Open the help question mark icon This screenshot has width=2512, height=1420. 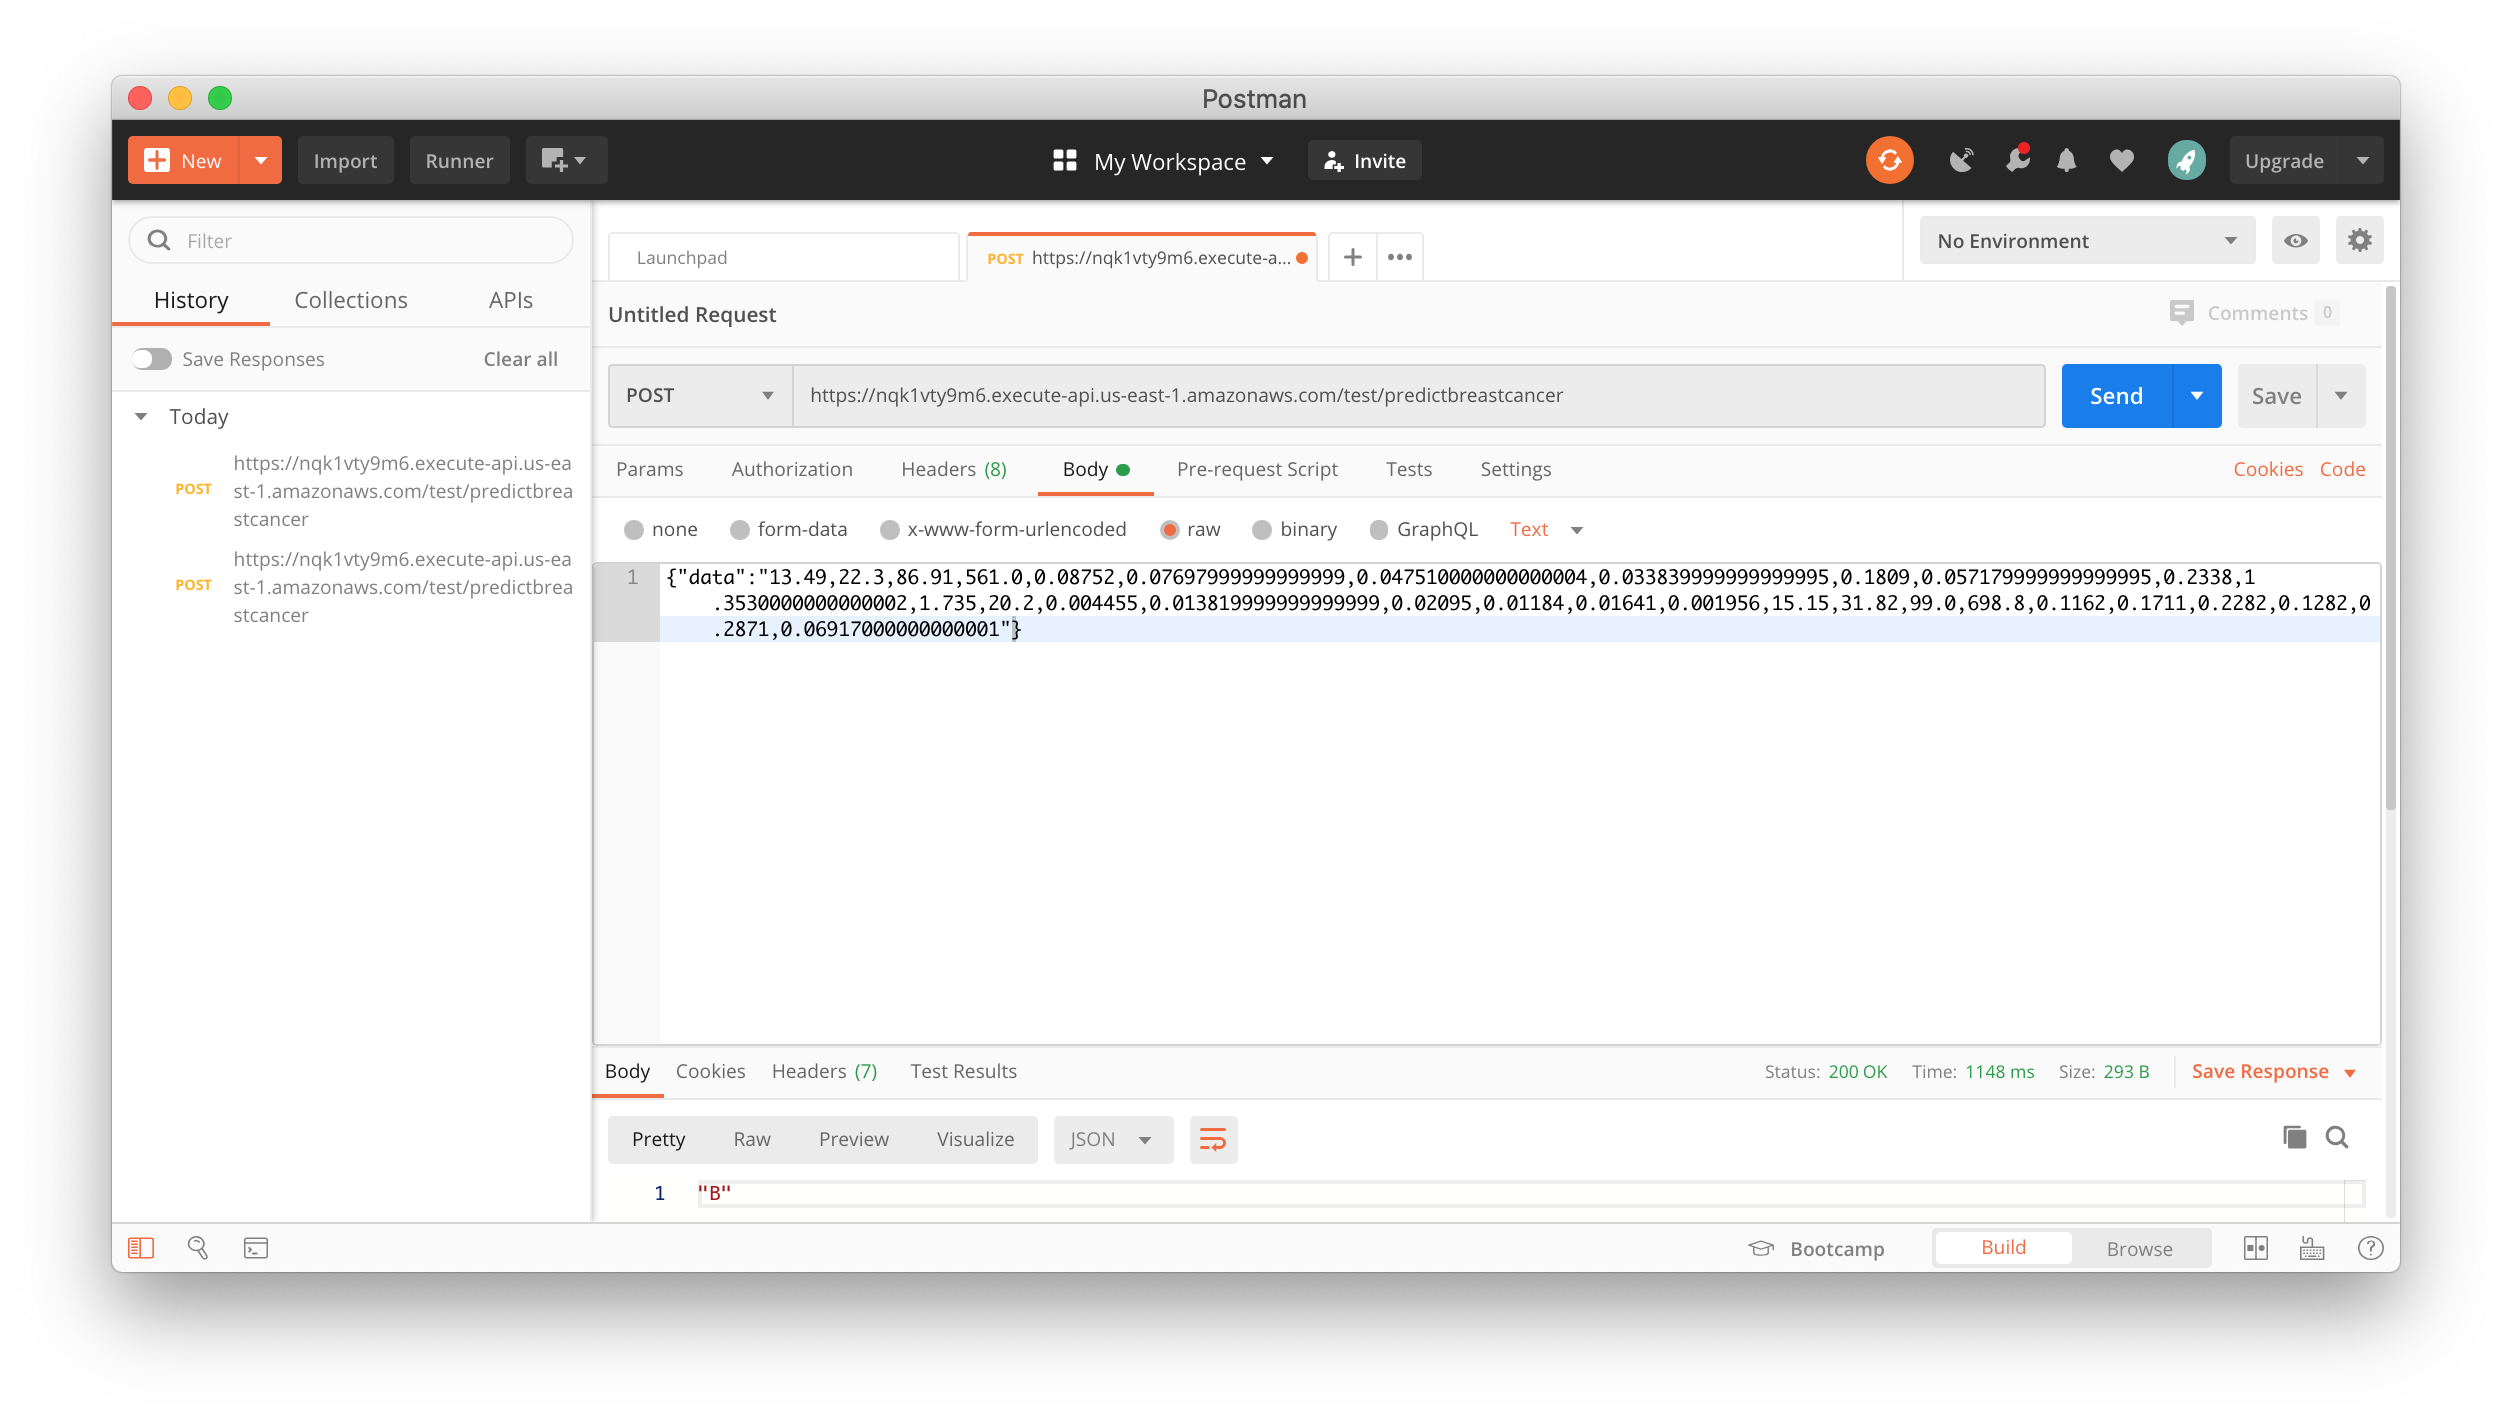2370,1248
